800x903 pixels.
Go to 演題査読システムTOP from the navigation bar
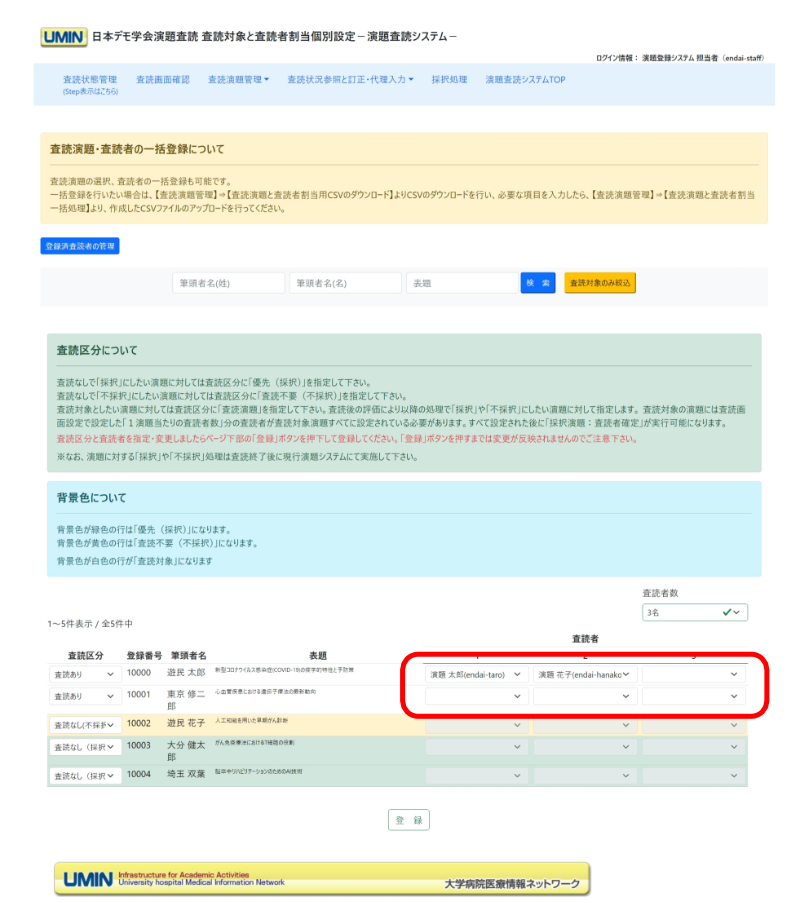click(x=524, y=78)
